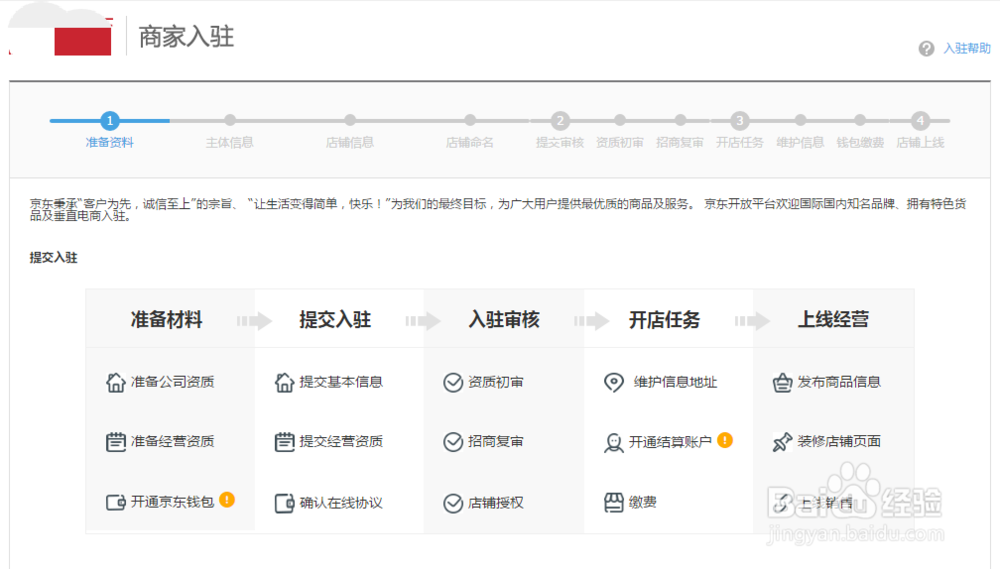The height and width of the screenshot is (569, 1000).
Task: Click the 准备材料 column heading
Action: pyautogui.click(x=166, y=320)
